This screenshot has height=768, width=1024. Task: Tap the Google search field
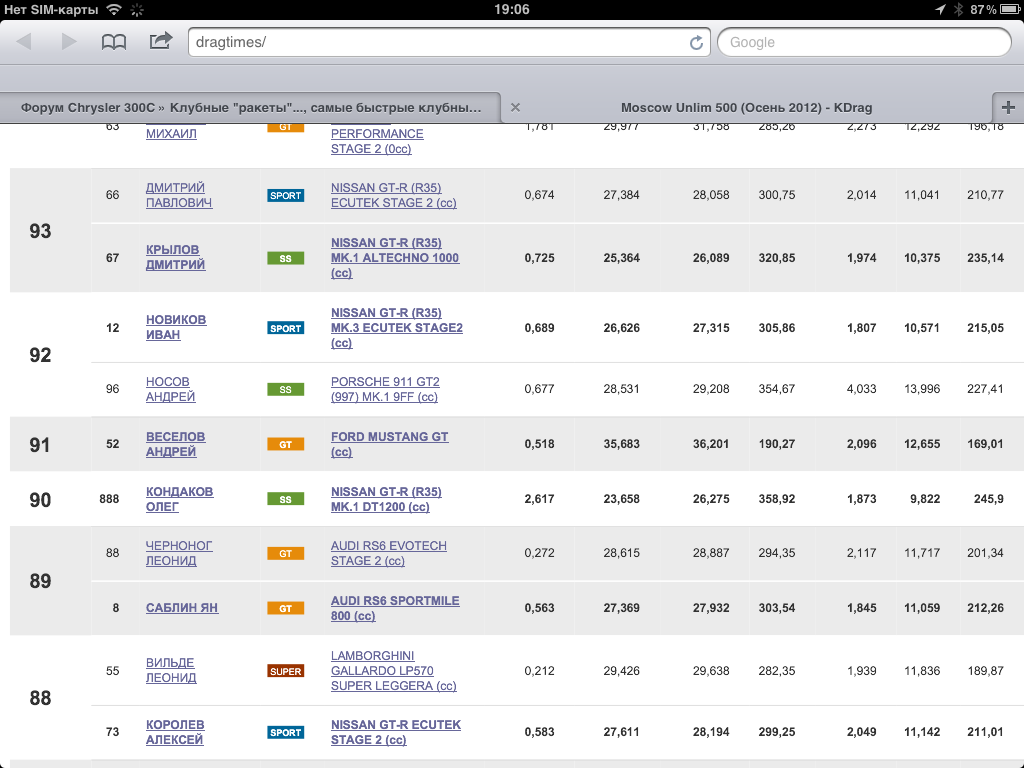[x=864, y=42]
